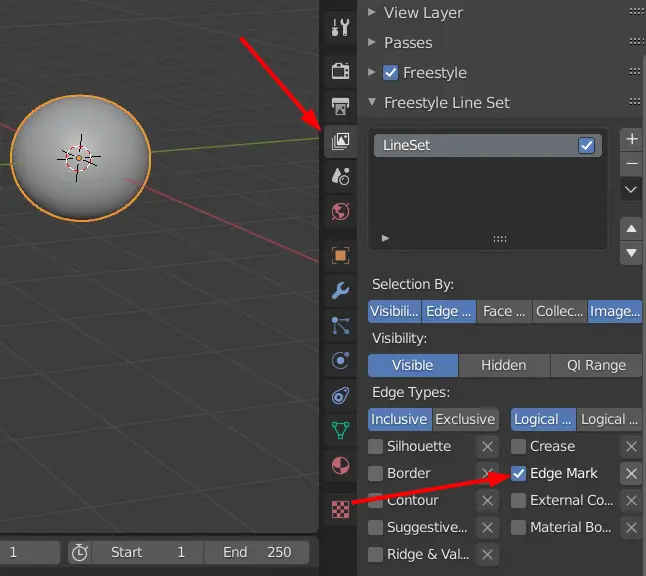Expand the Passes panel
This screenshot has height=576, width=646.
pyautogui.click(x=372, y=42)
